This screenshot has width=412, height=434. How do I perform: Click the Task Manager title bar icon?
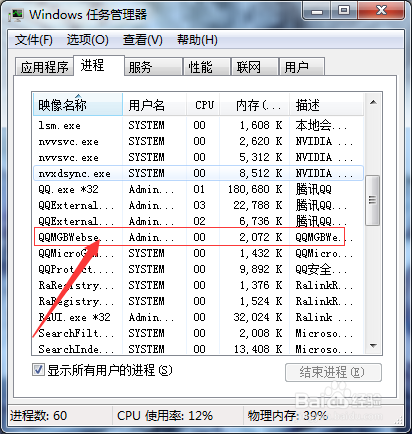(16, 15)
